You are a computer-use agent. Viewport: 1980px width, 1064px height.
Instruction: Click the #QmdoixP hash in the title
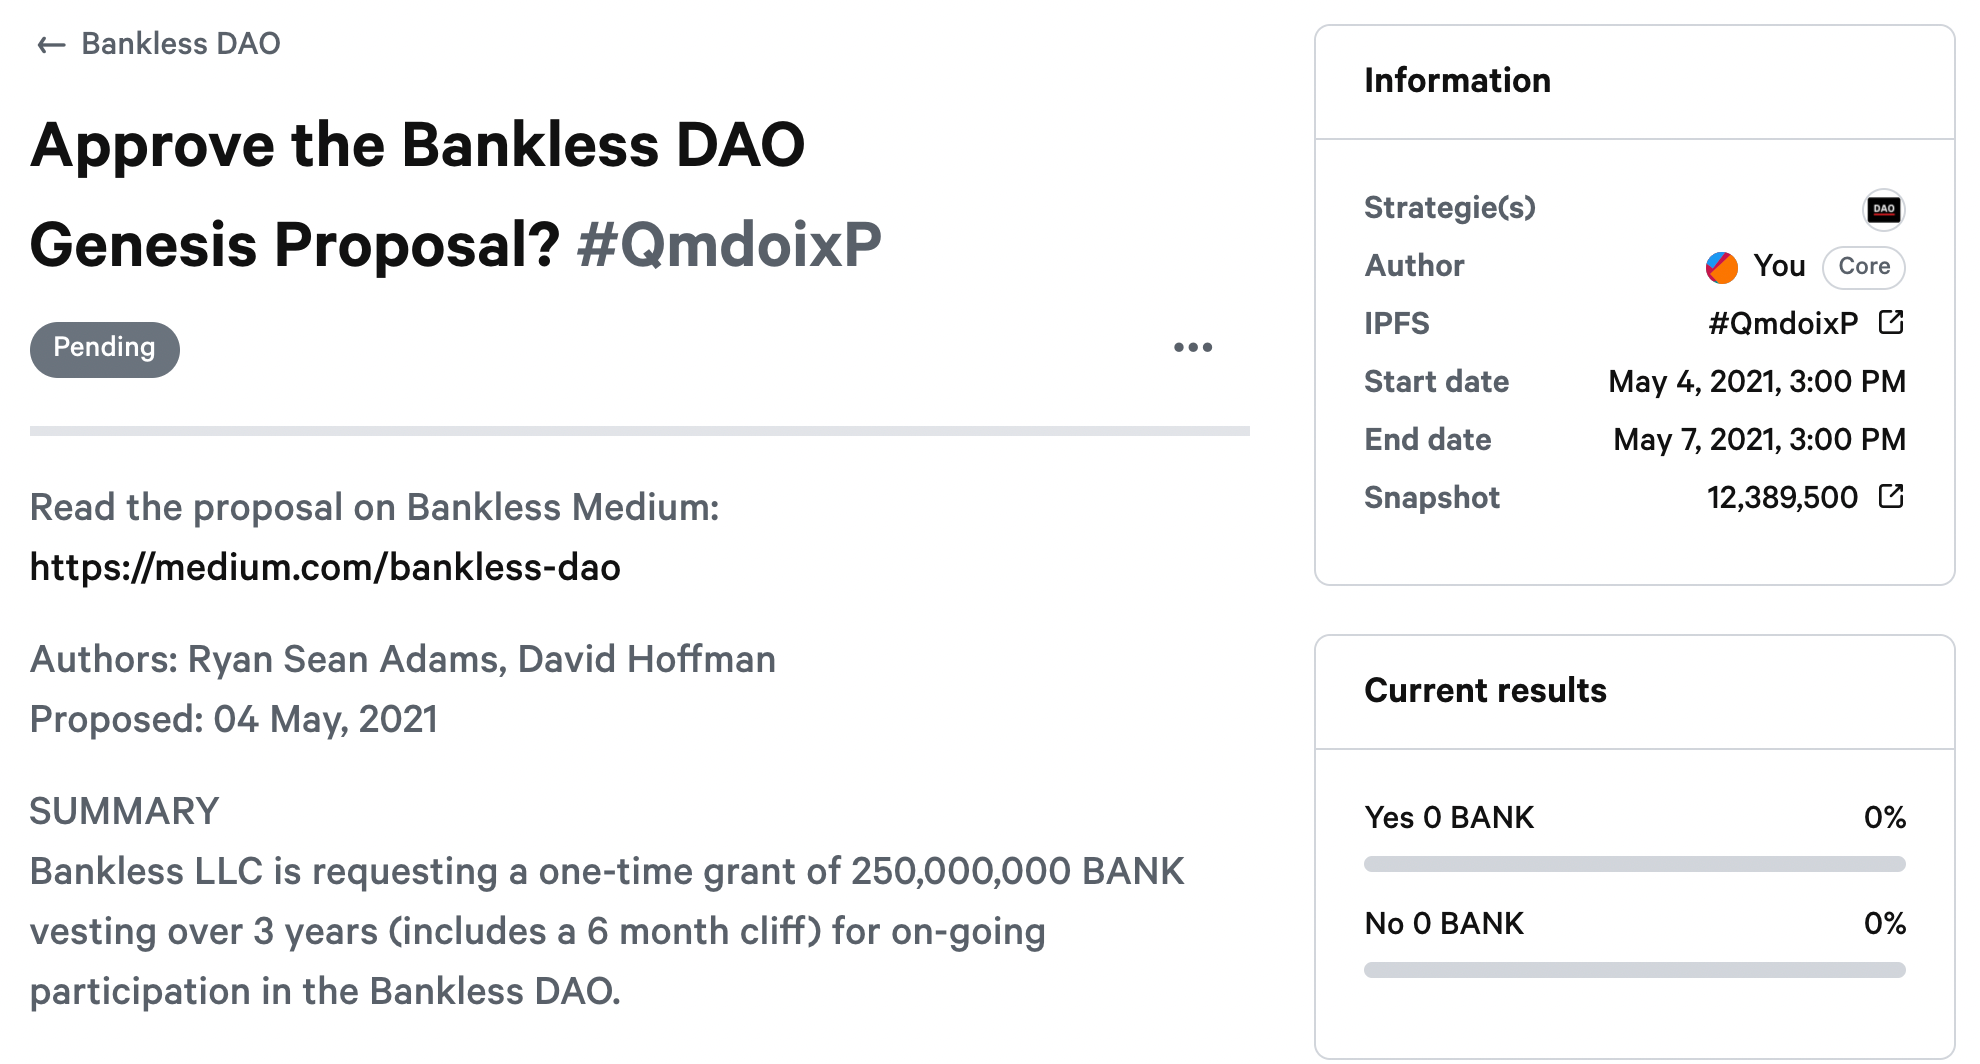pyautogui.click(x=730, y=245)
